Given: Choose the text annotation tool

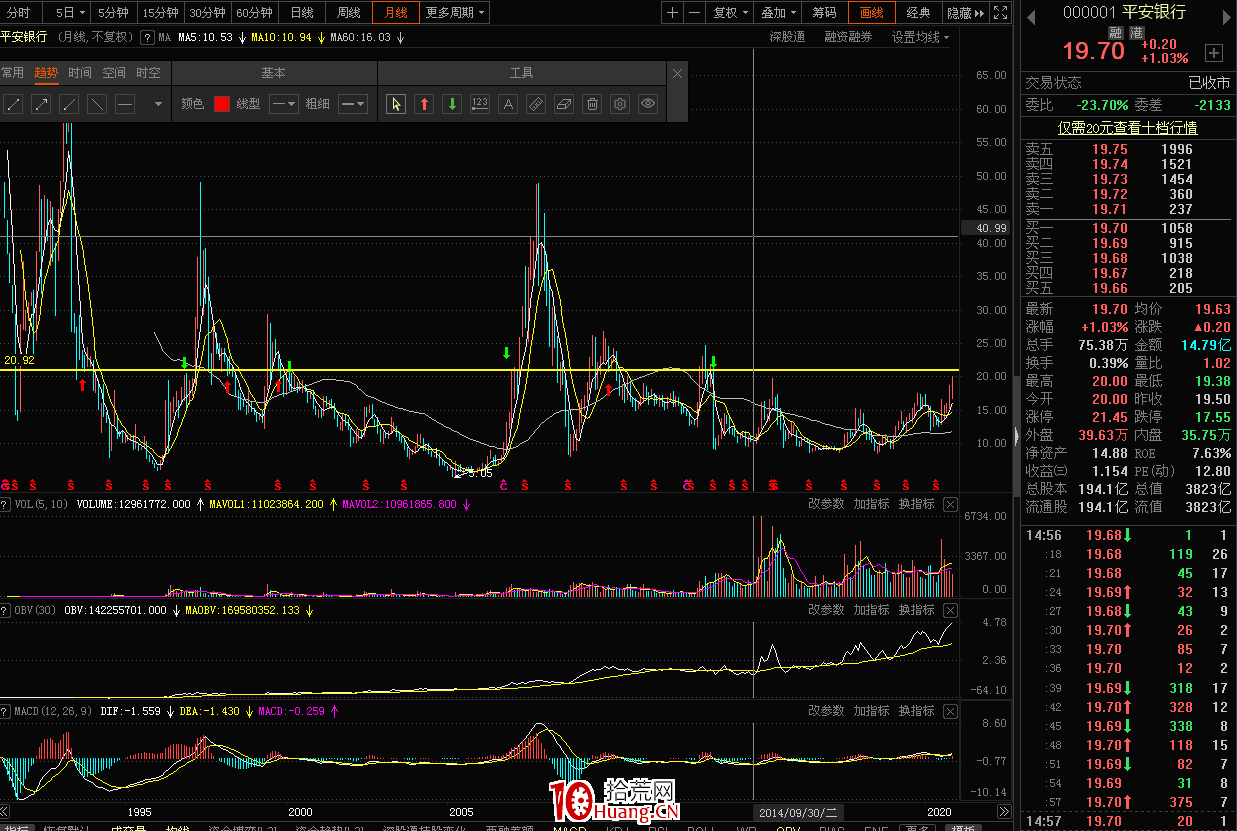Looking at the screenshot, I should (x=508, y=104).
